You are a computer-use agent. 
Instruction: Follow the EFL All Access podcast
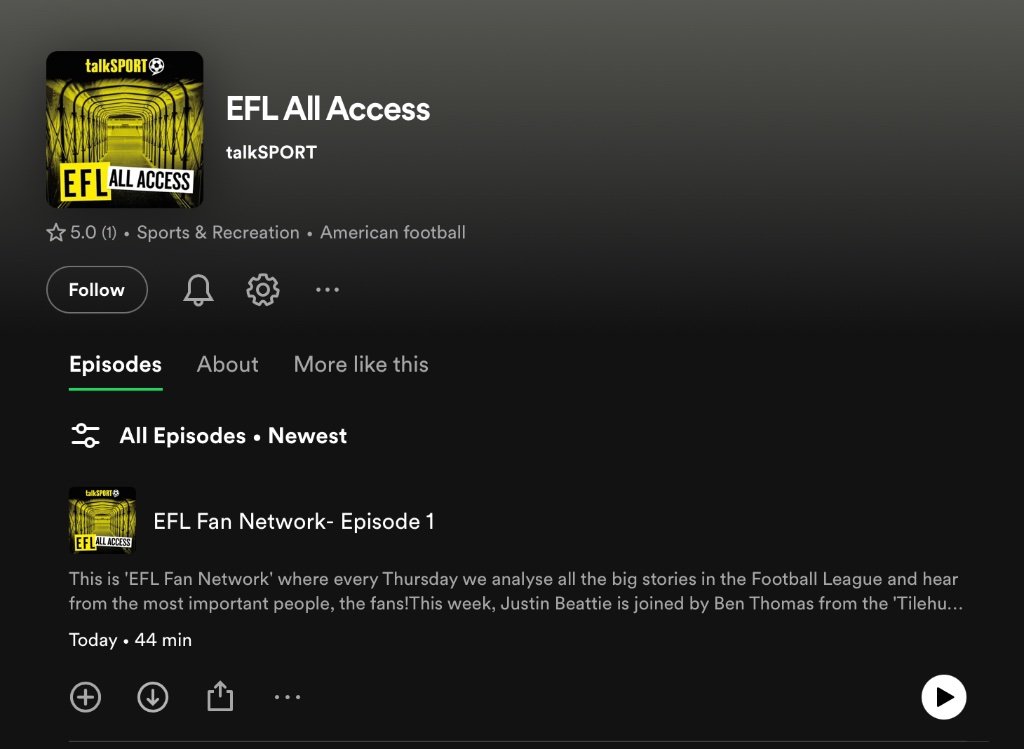pos(97,289)
